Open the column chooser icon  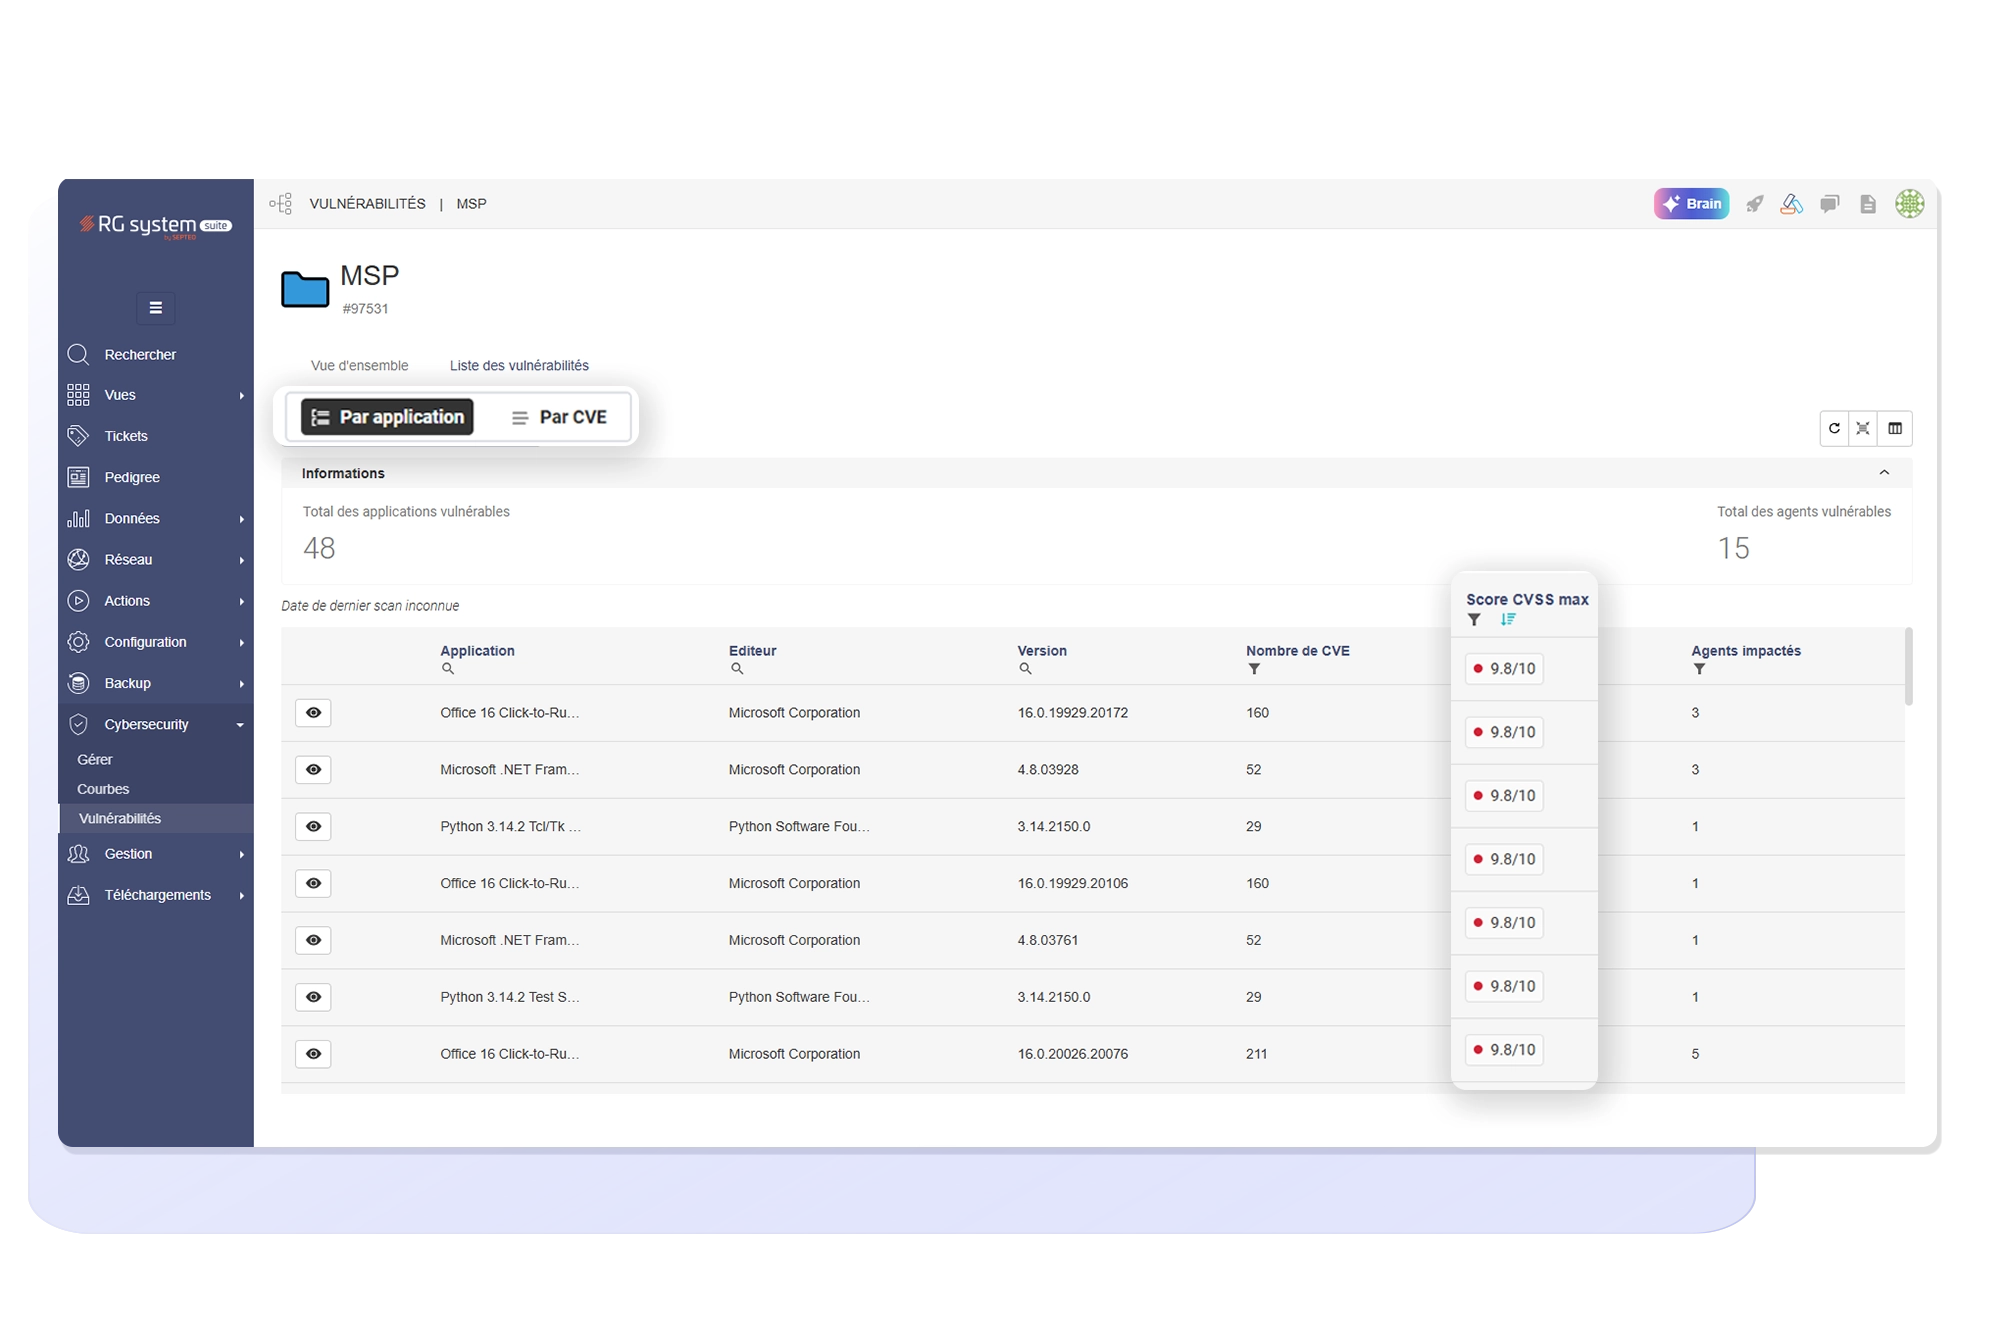click(1895, 428)
